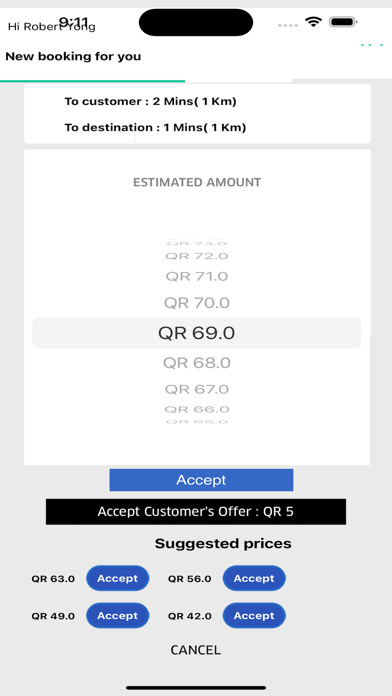Accept the QR 42.0 suggested price

coord(254,616)
